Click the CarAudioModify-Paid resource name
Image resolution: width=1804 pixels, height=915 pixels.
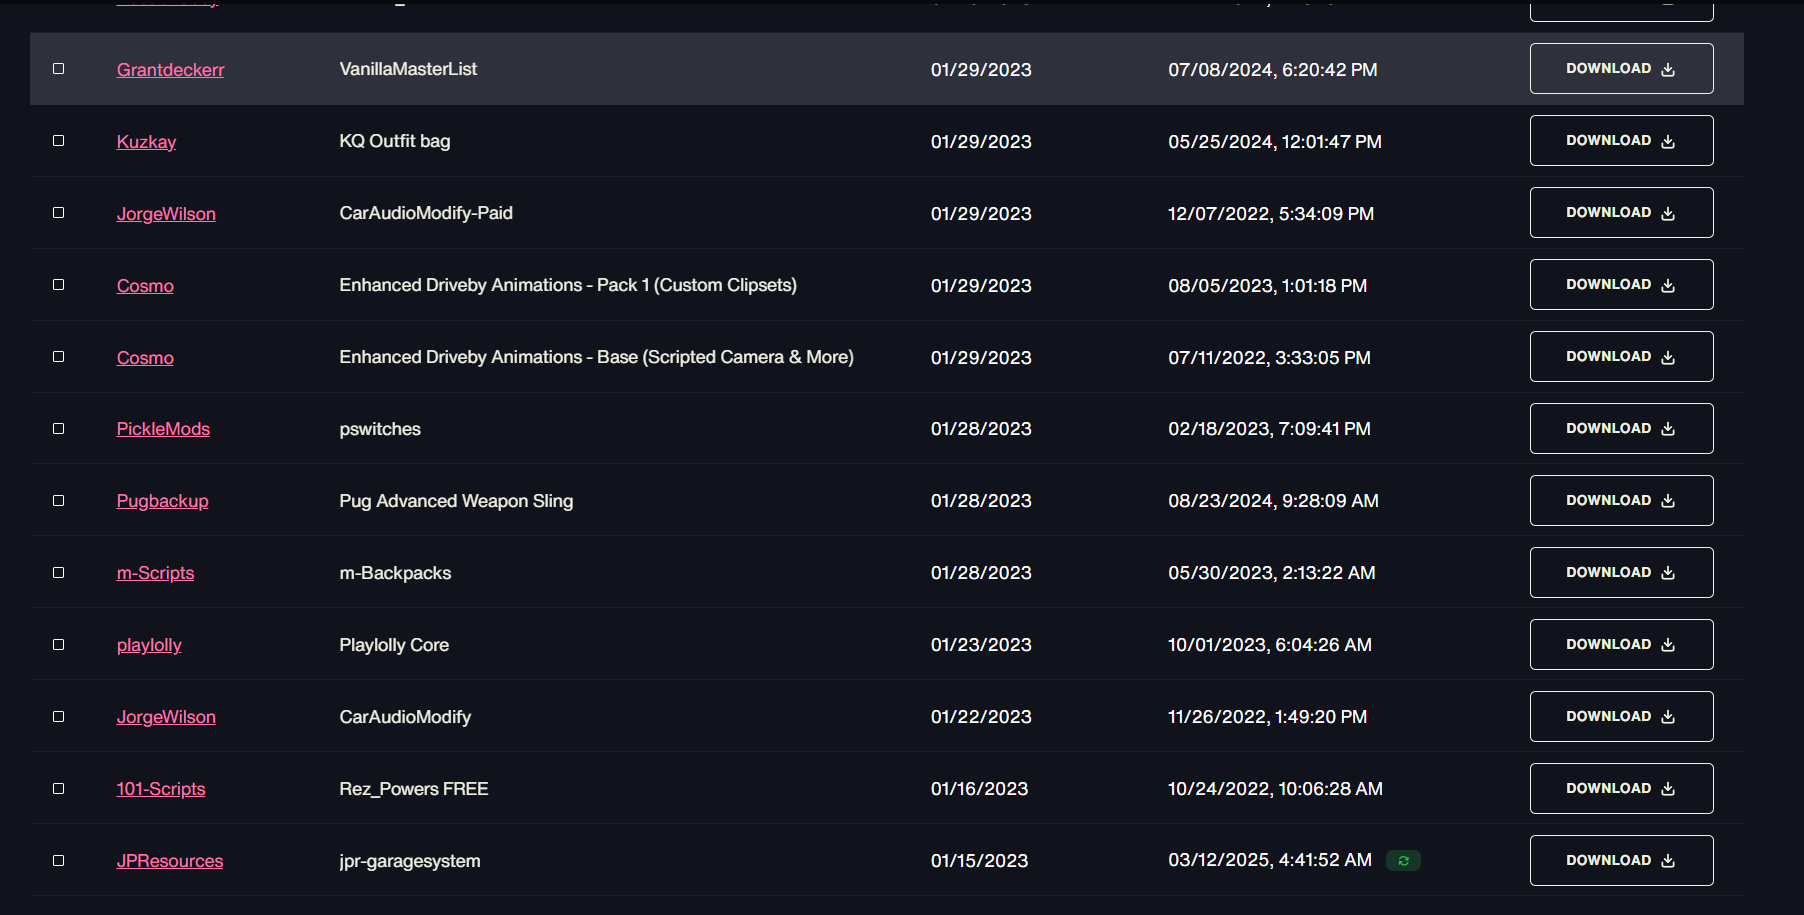426,213
